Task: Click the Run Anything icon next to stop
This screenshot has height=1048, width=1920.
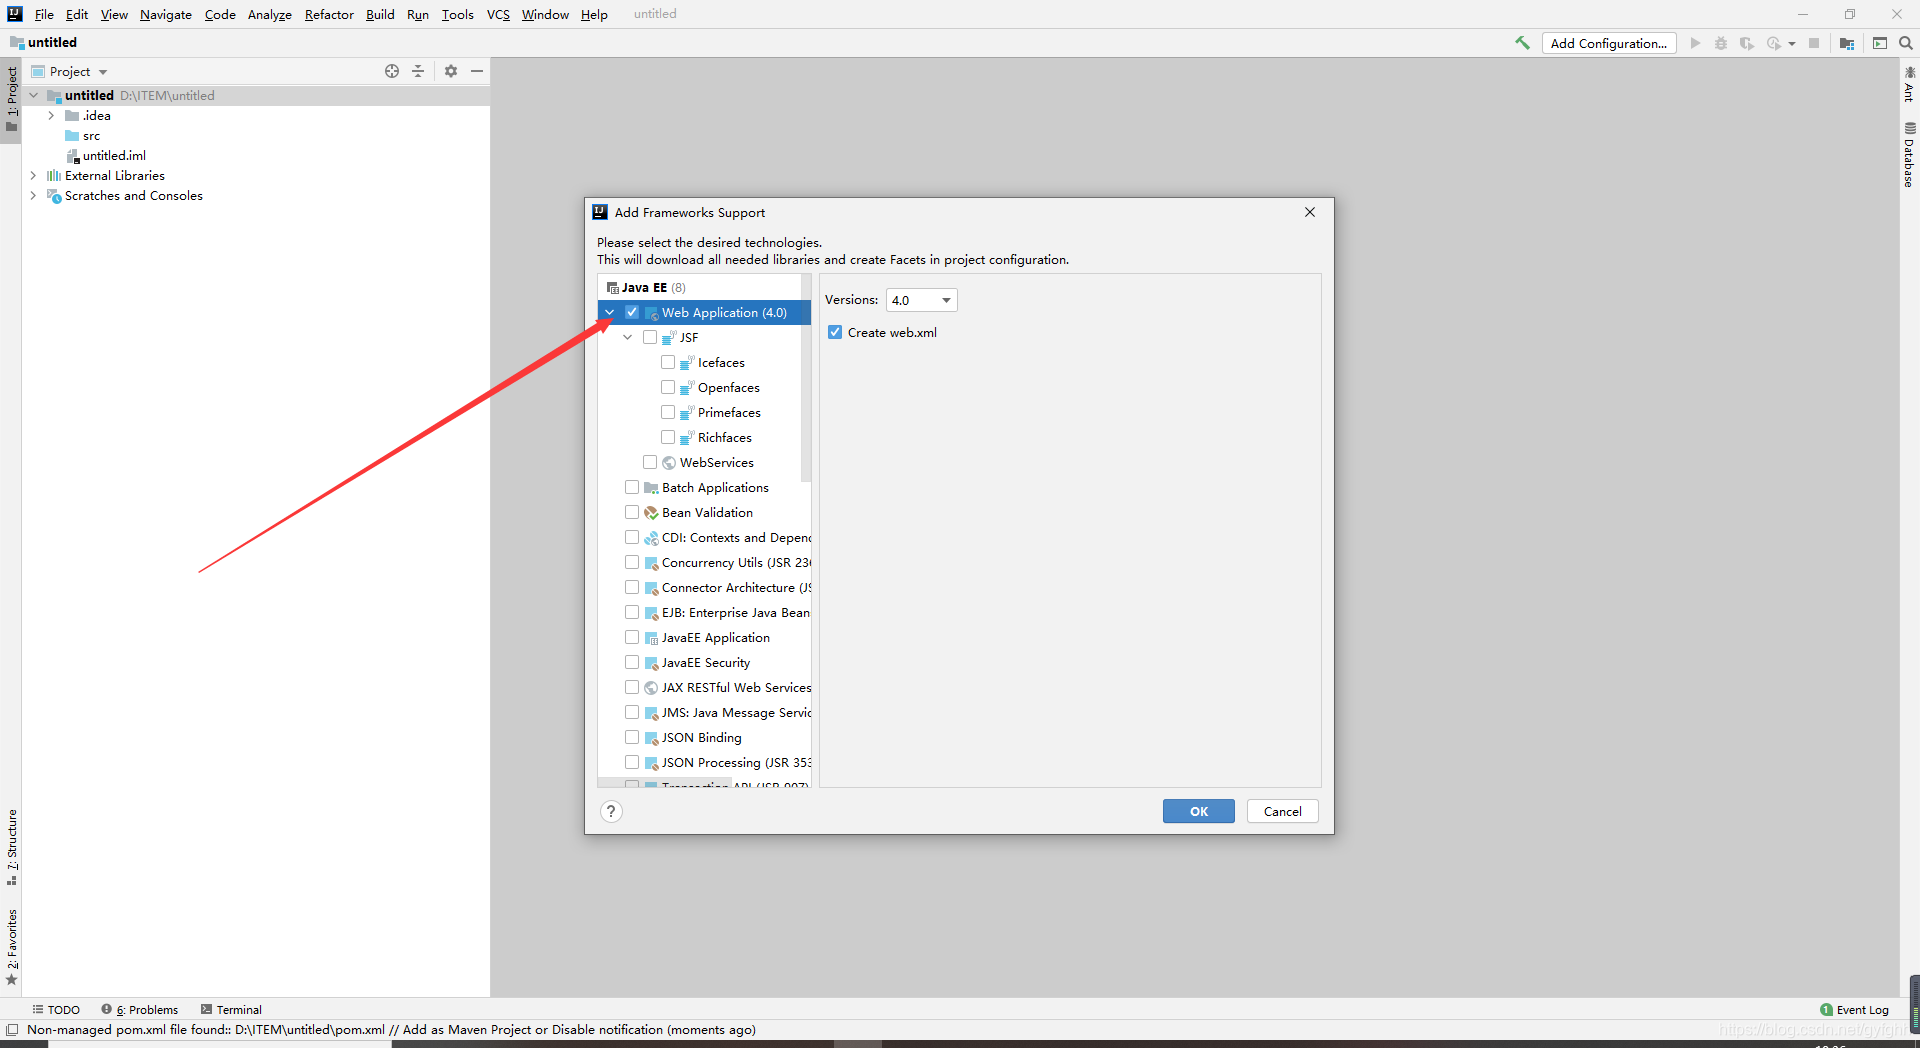Action: click(x=1880, y=43)
